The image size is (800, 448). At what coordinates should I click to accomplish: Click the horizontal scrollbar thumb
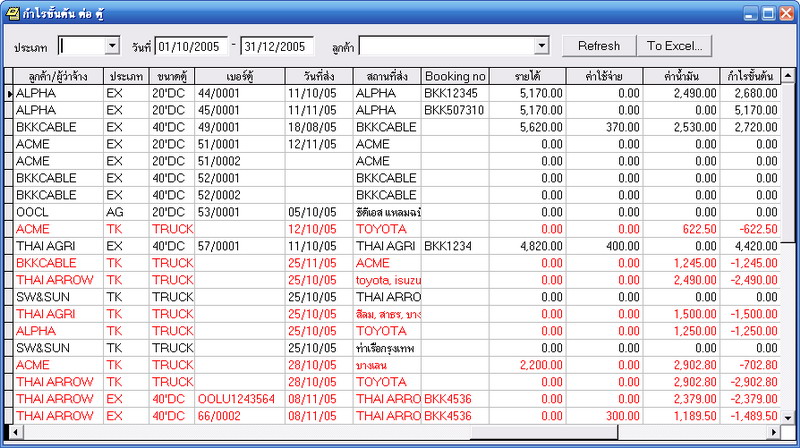point(544,432)
